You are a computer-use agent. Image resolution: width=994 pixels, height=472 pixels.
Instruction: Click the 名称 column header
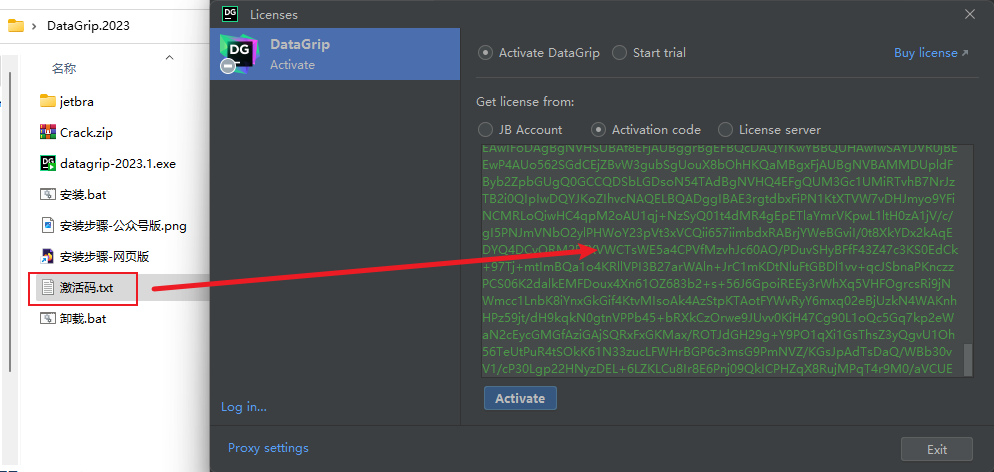tap(64, 68)
